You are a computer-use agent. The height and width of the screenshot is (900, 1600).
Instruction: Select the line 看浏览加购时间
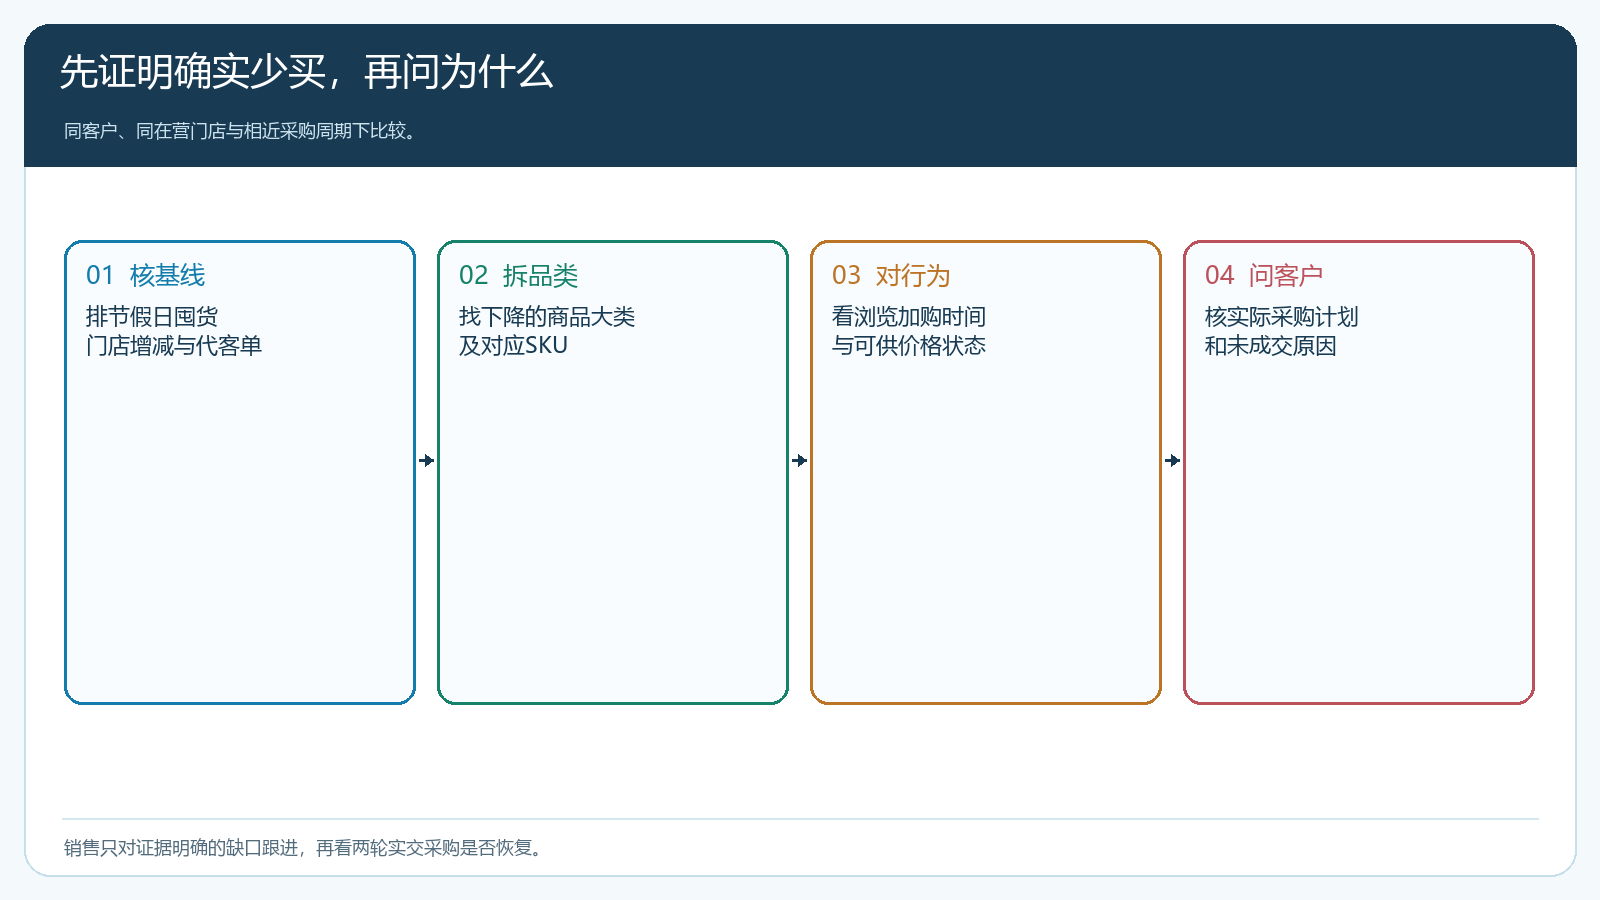909,317
